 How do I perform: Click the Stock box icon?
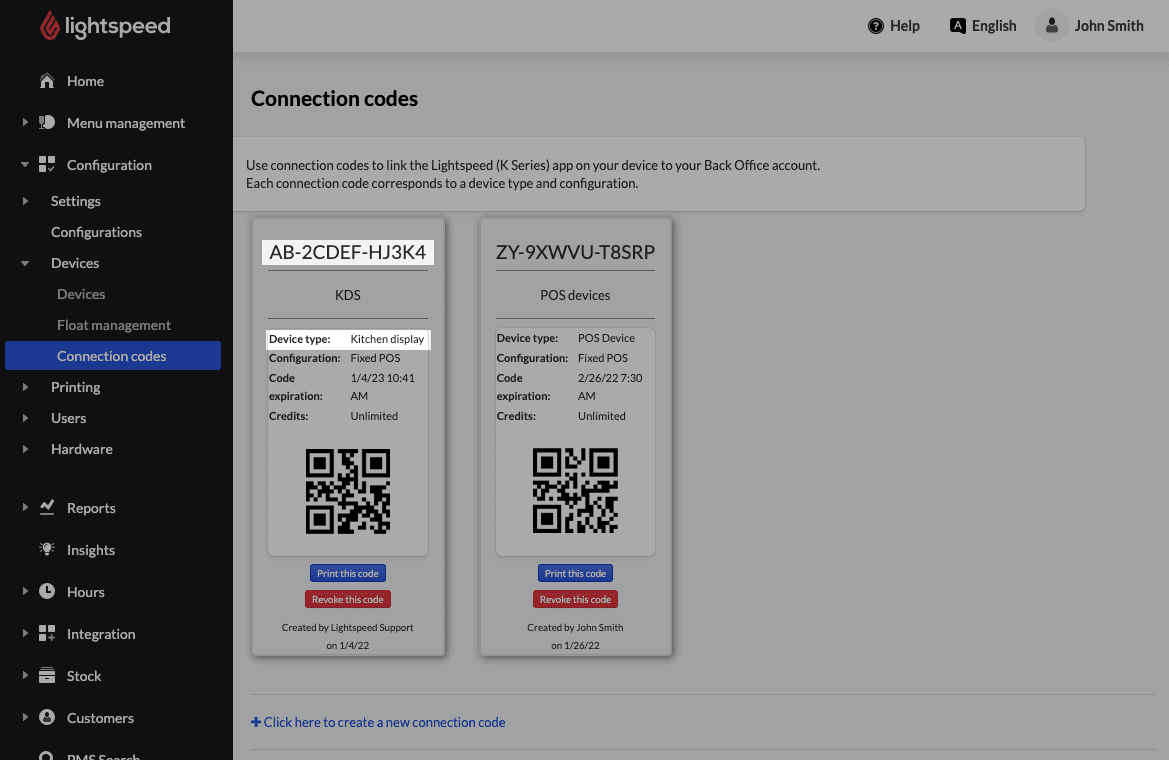[x=47, y=676]
